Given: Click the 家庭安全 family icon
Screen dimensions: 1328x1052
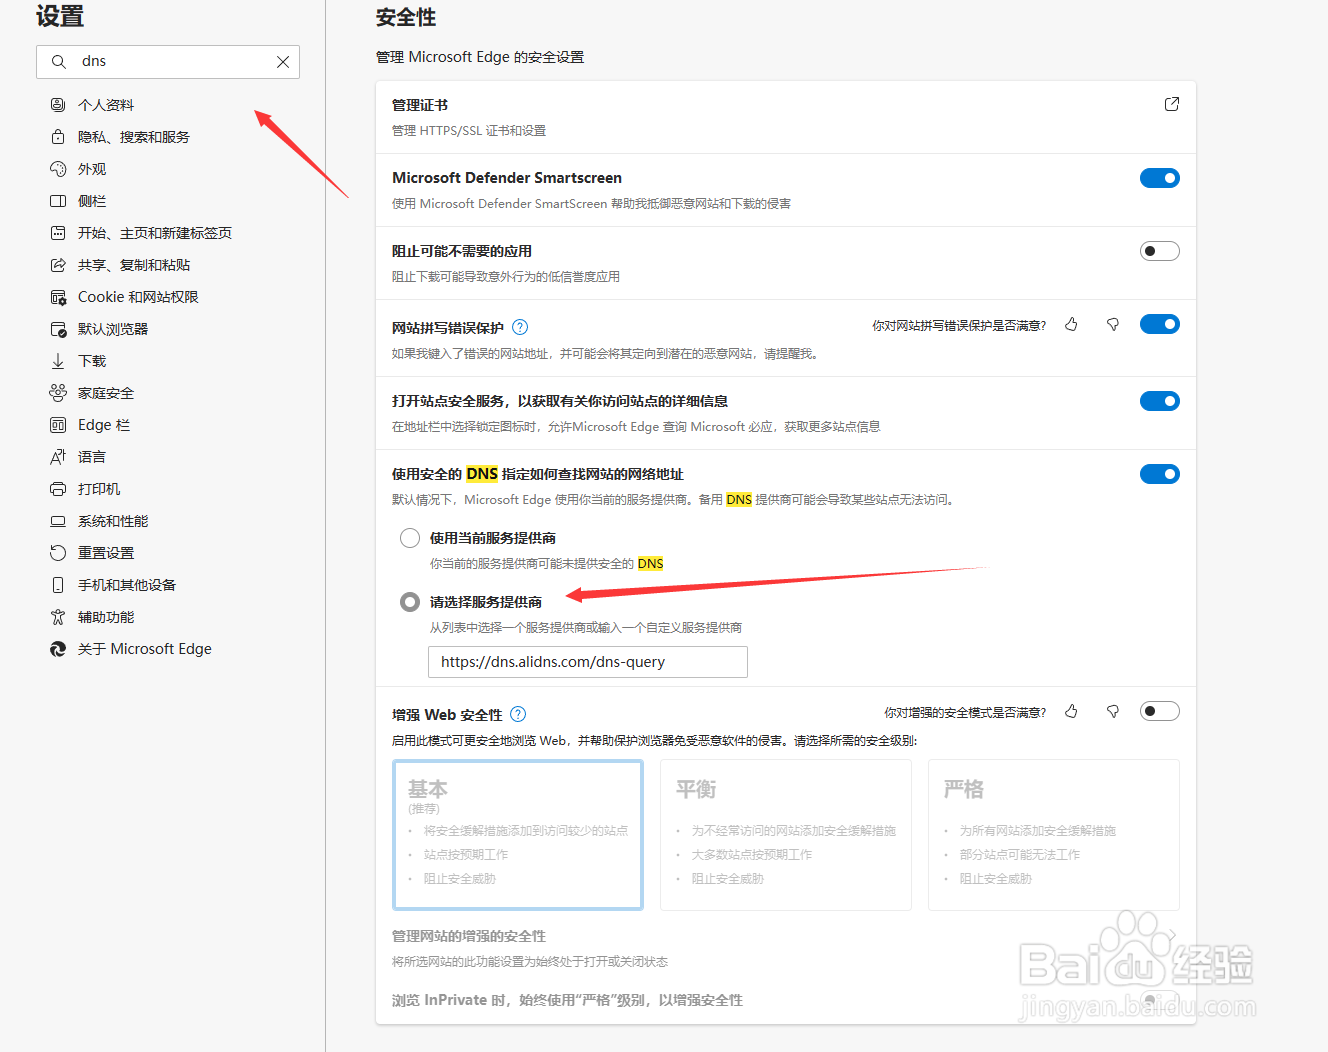Looking at the screenshot, I should (x=58, y=393).
